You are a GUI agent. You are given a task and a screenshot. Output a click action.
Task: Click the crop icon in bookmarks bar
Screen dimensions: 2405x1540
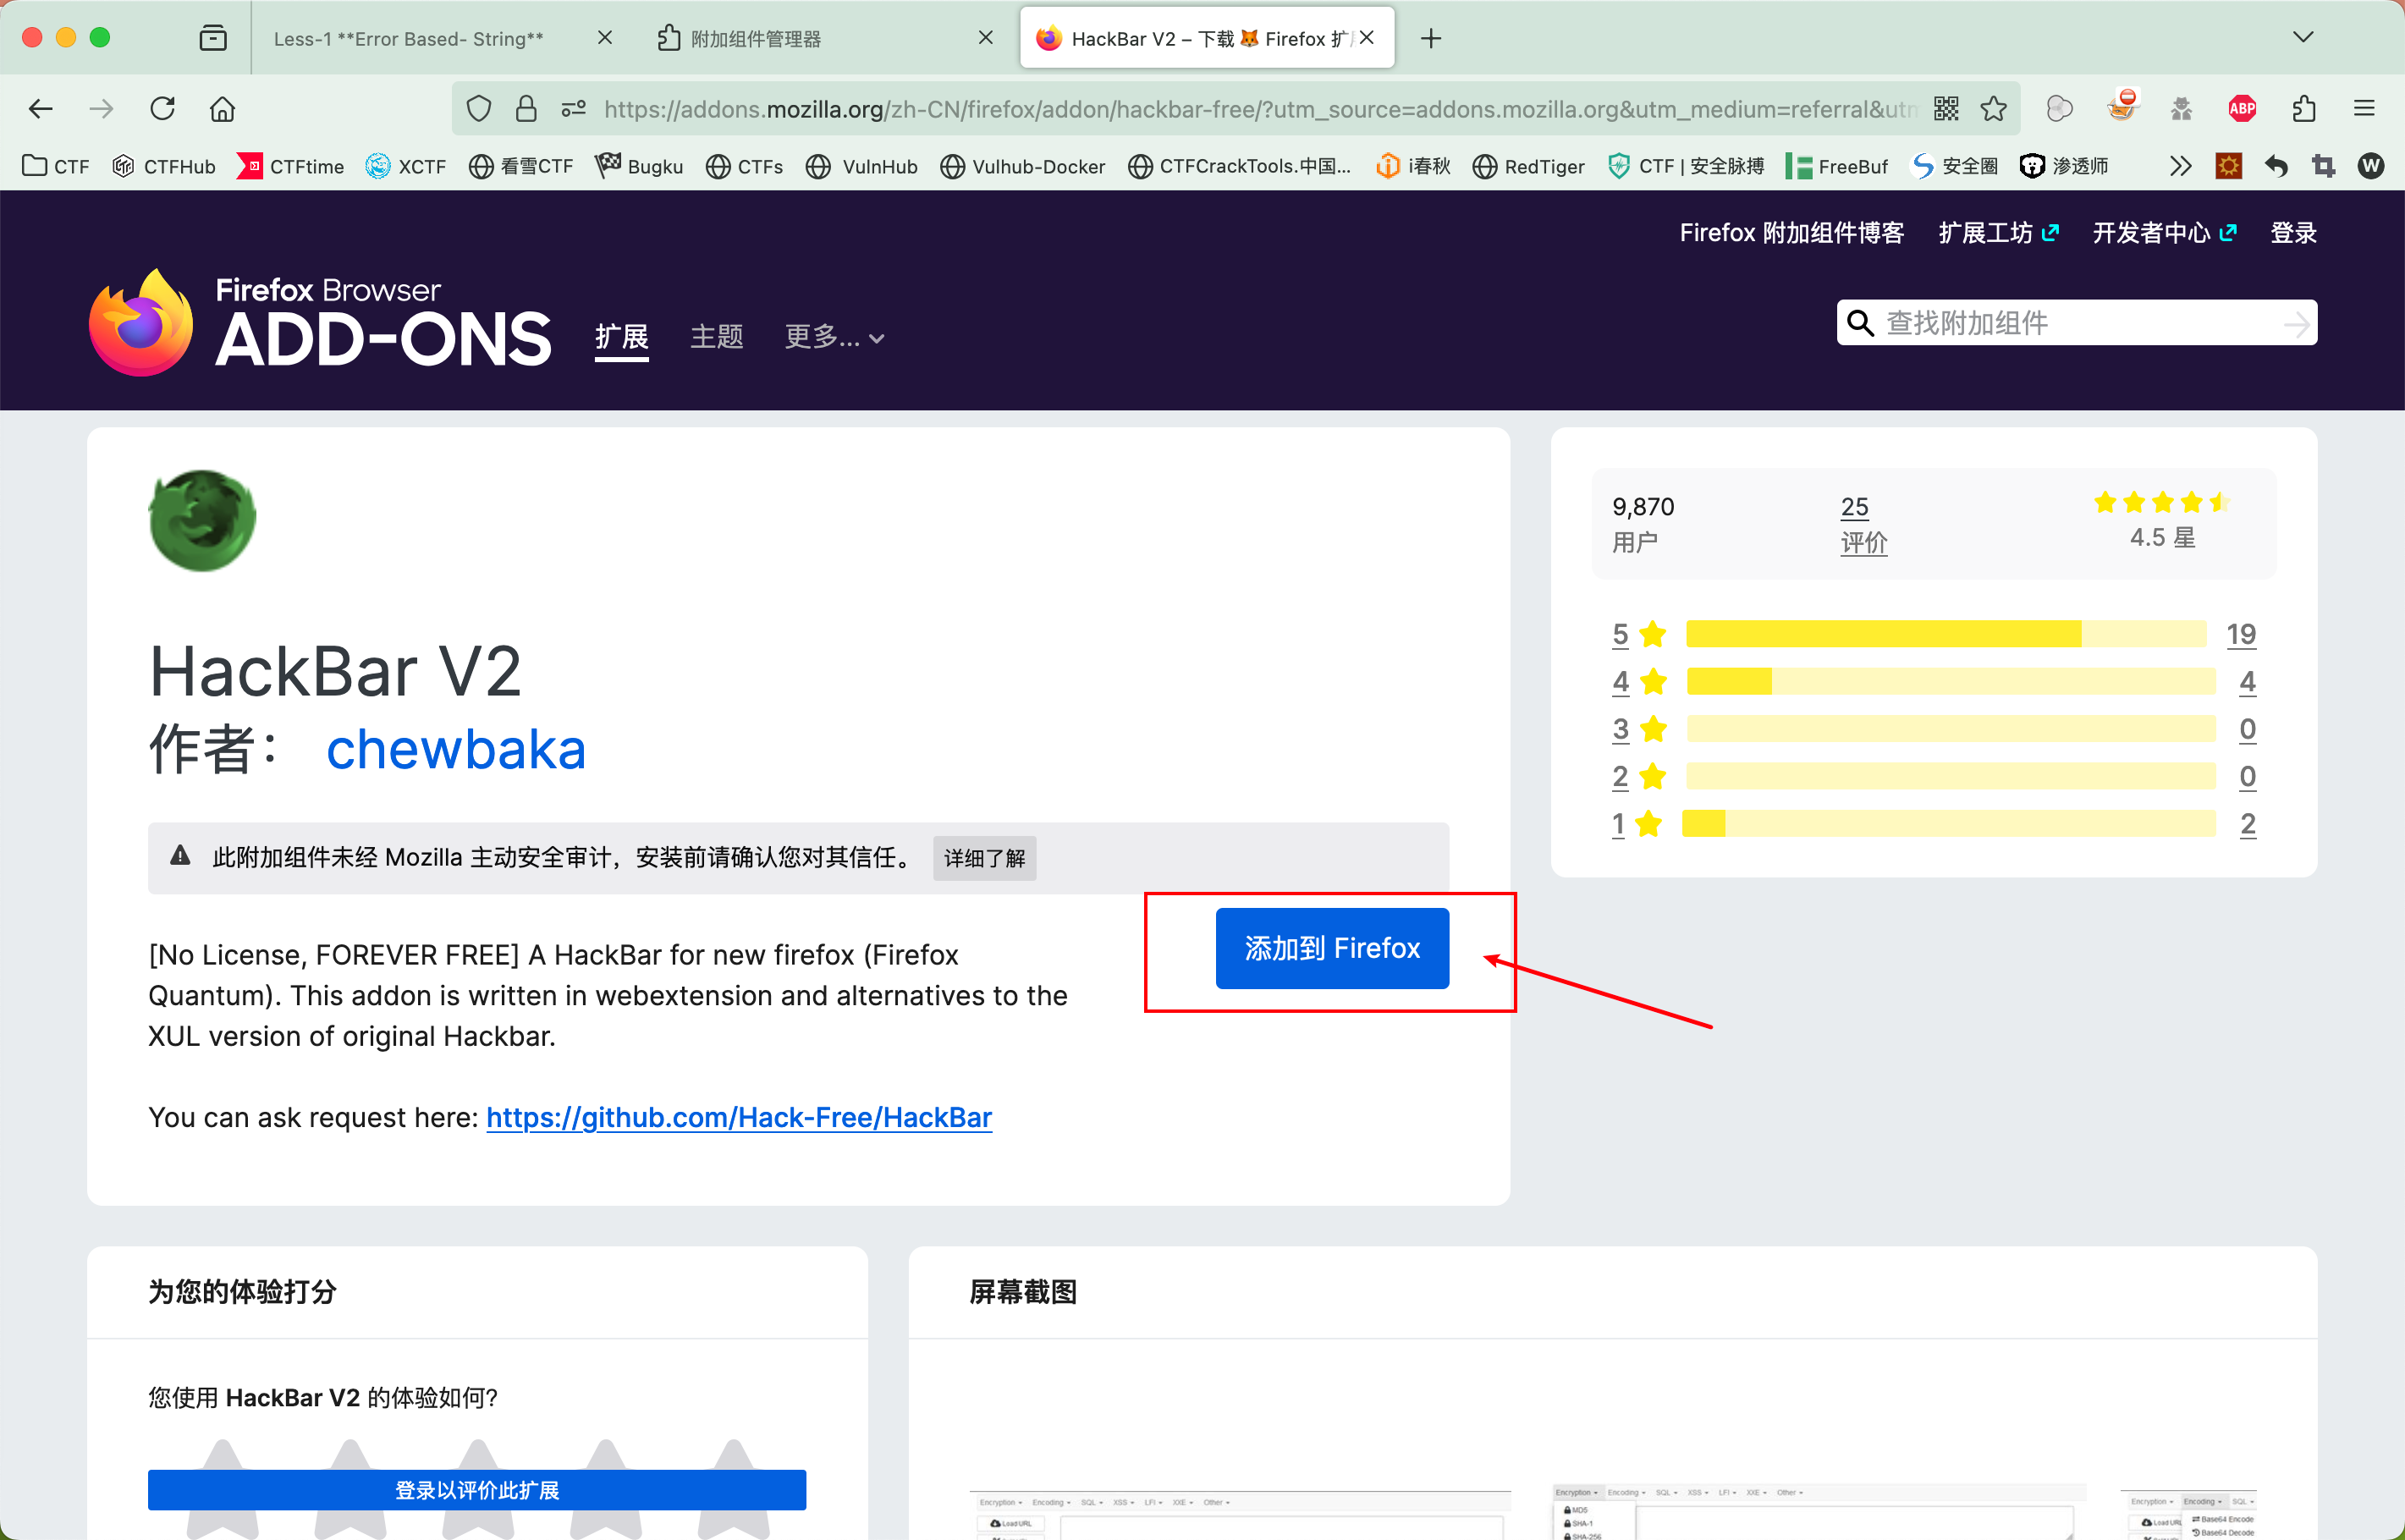point(2323,166)
